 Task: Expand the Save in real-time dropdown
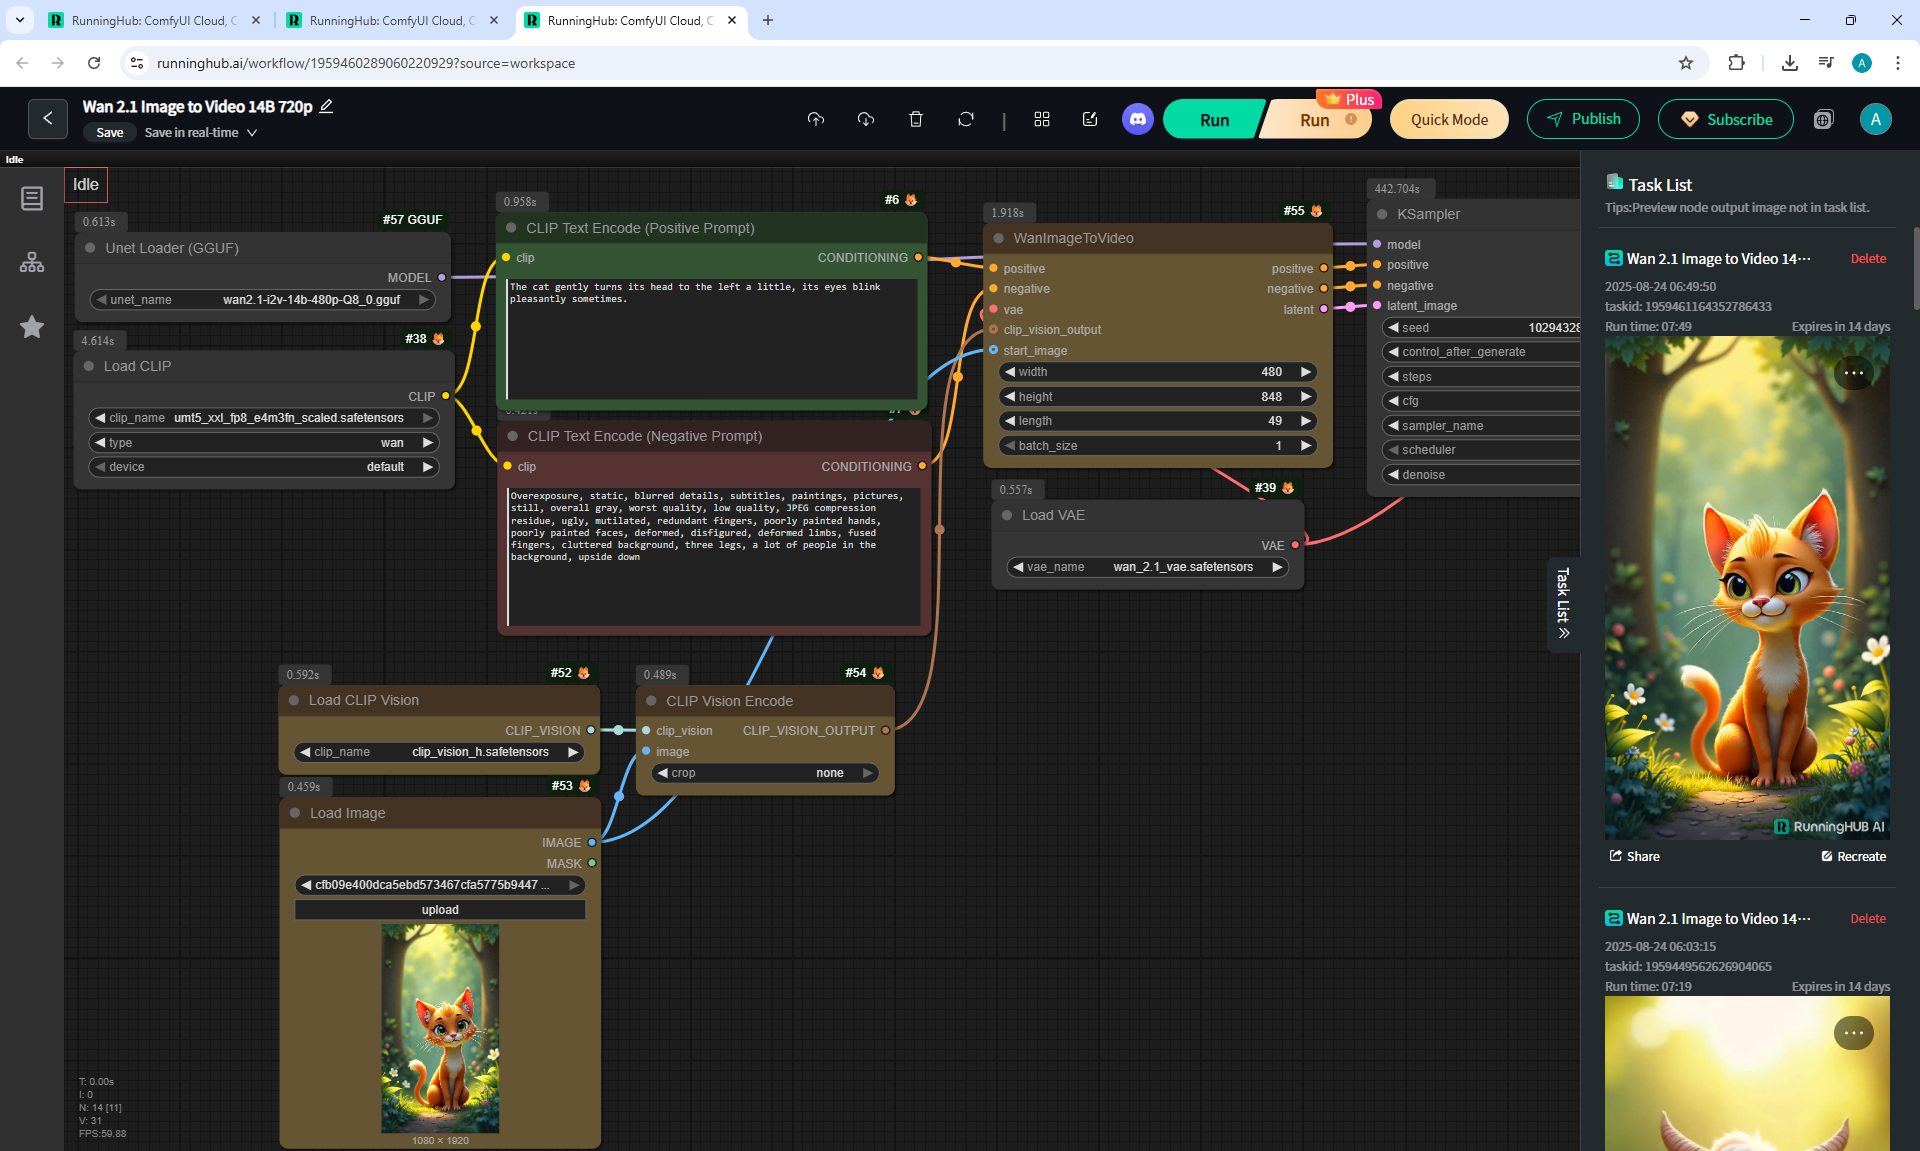pyautogui.click(x=252, y=133)
